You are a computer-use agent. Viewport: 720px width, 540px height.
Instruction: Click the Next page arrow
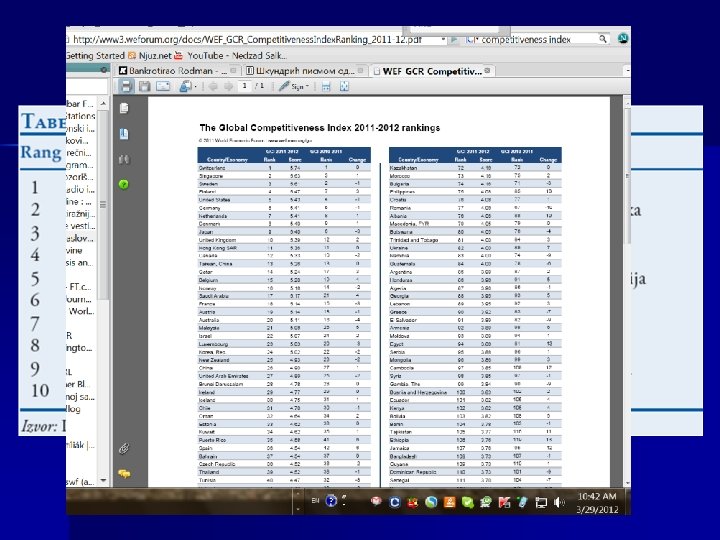[228, 86]
